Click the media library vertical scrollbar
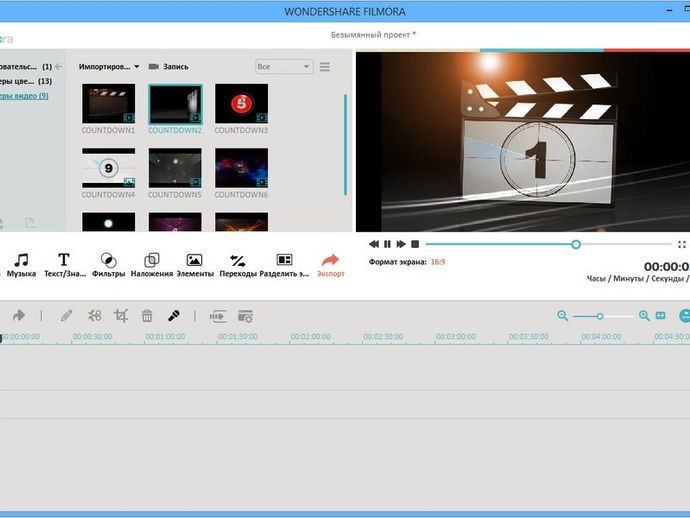This screenshot has width=690, height=518. tap(345, 144)
